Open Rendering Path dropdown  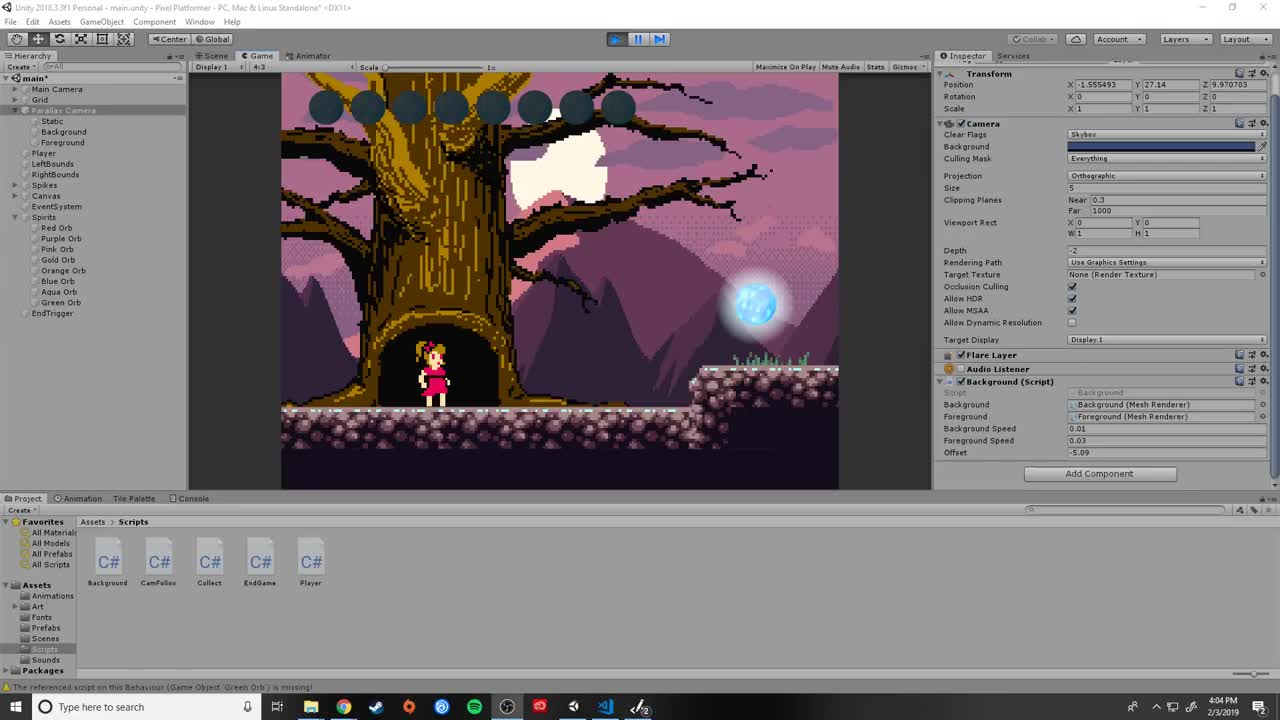(x=1167, y=262)
